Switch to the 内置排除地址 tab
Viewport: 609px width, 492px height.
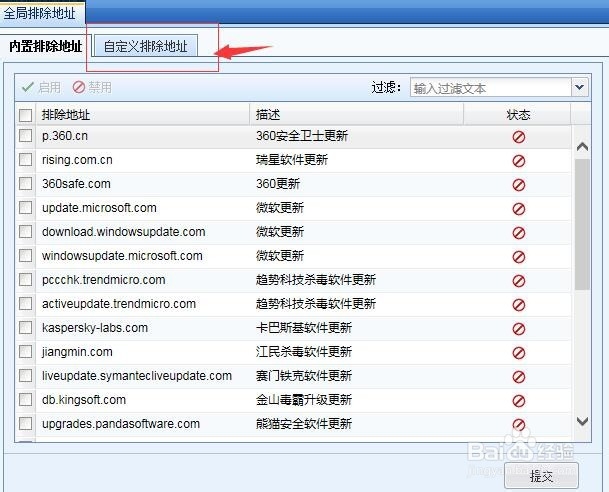point(45,46)
